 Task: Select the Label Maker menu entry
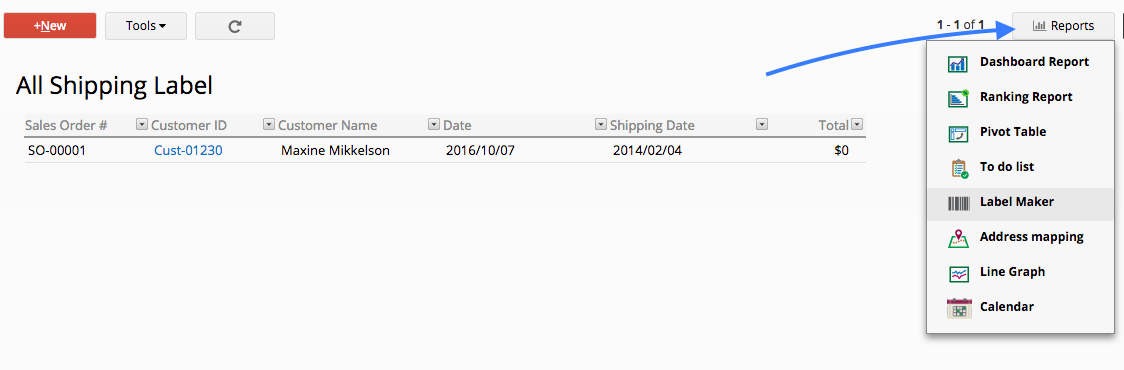1020,203
